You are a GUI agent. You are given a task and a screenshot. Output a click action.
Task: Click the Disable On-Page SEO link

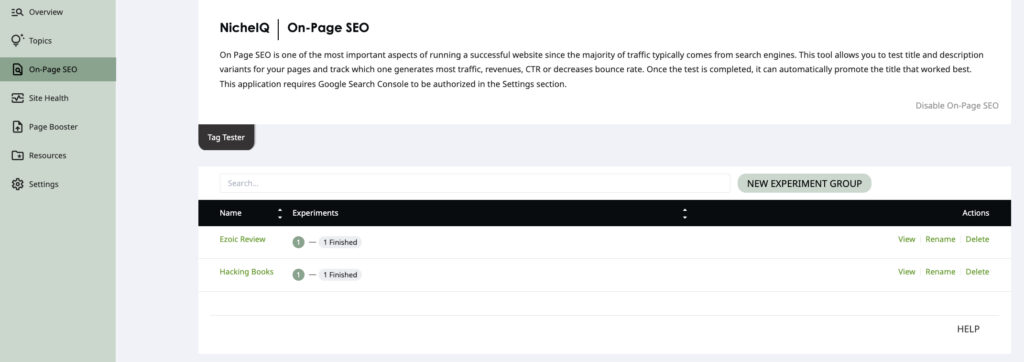click(x=957, y=105)
